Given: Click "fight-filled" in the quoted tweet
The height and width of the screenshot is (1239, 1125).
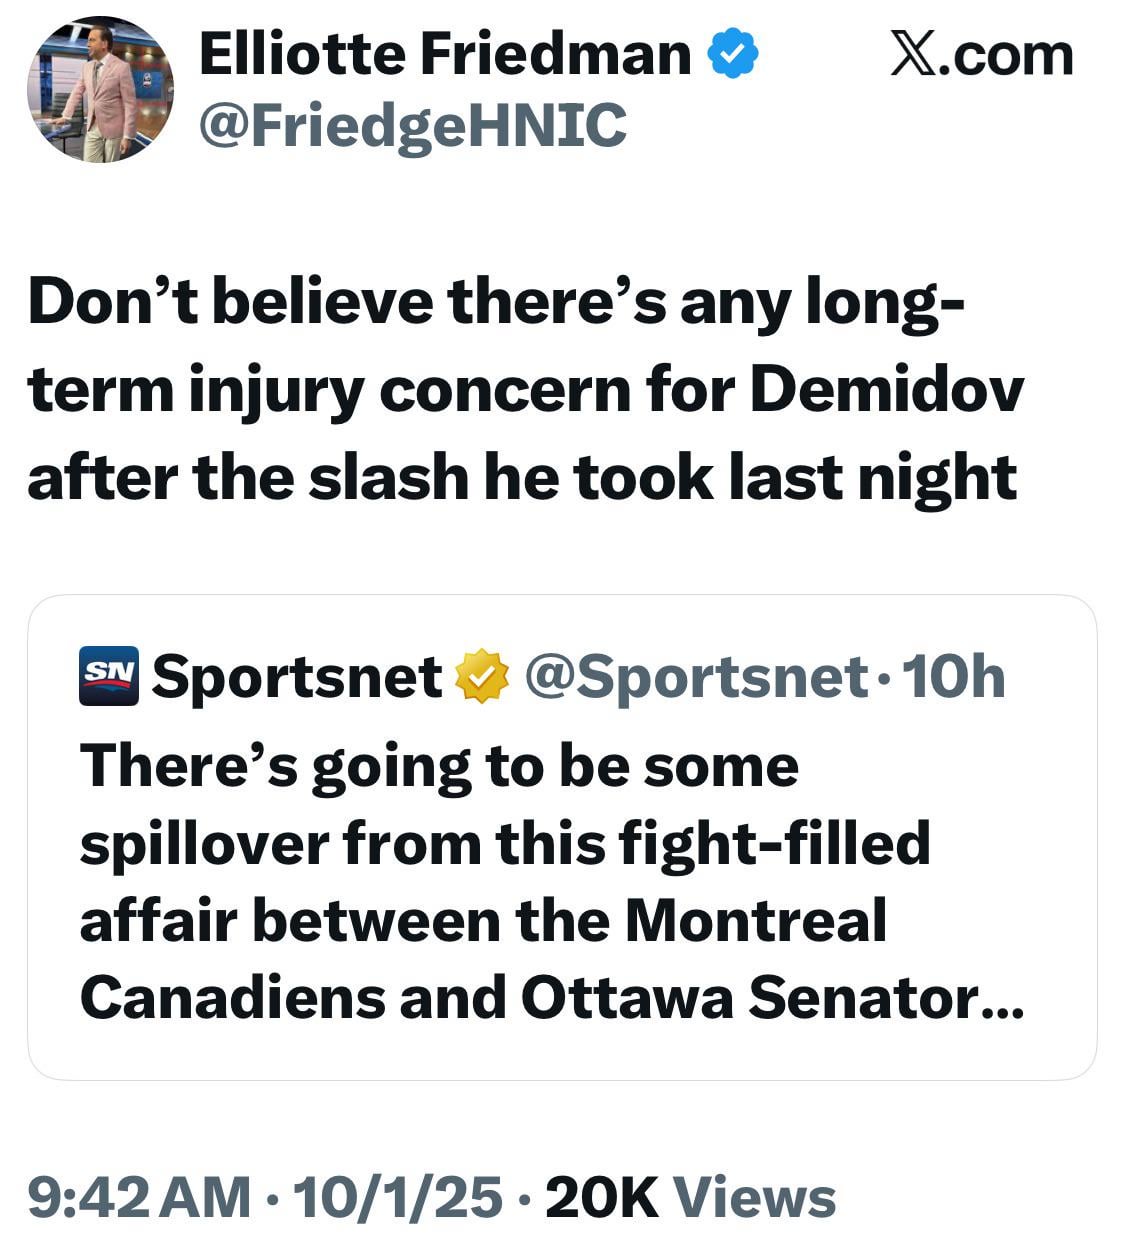Looking at the screenshot, I should point(774,843).
